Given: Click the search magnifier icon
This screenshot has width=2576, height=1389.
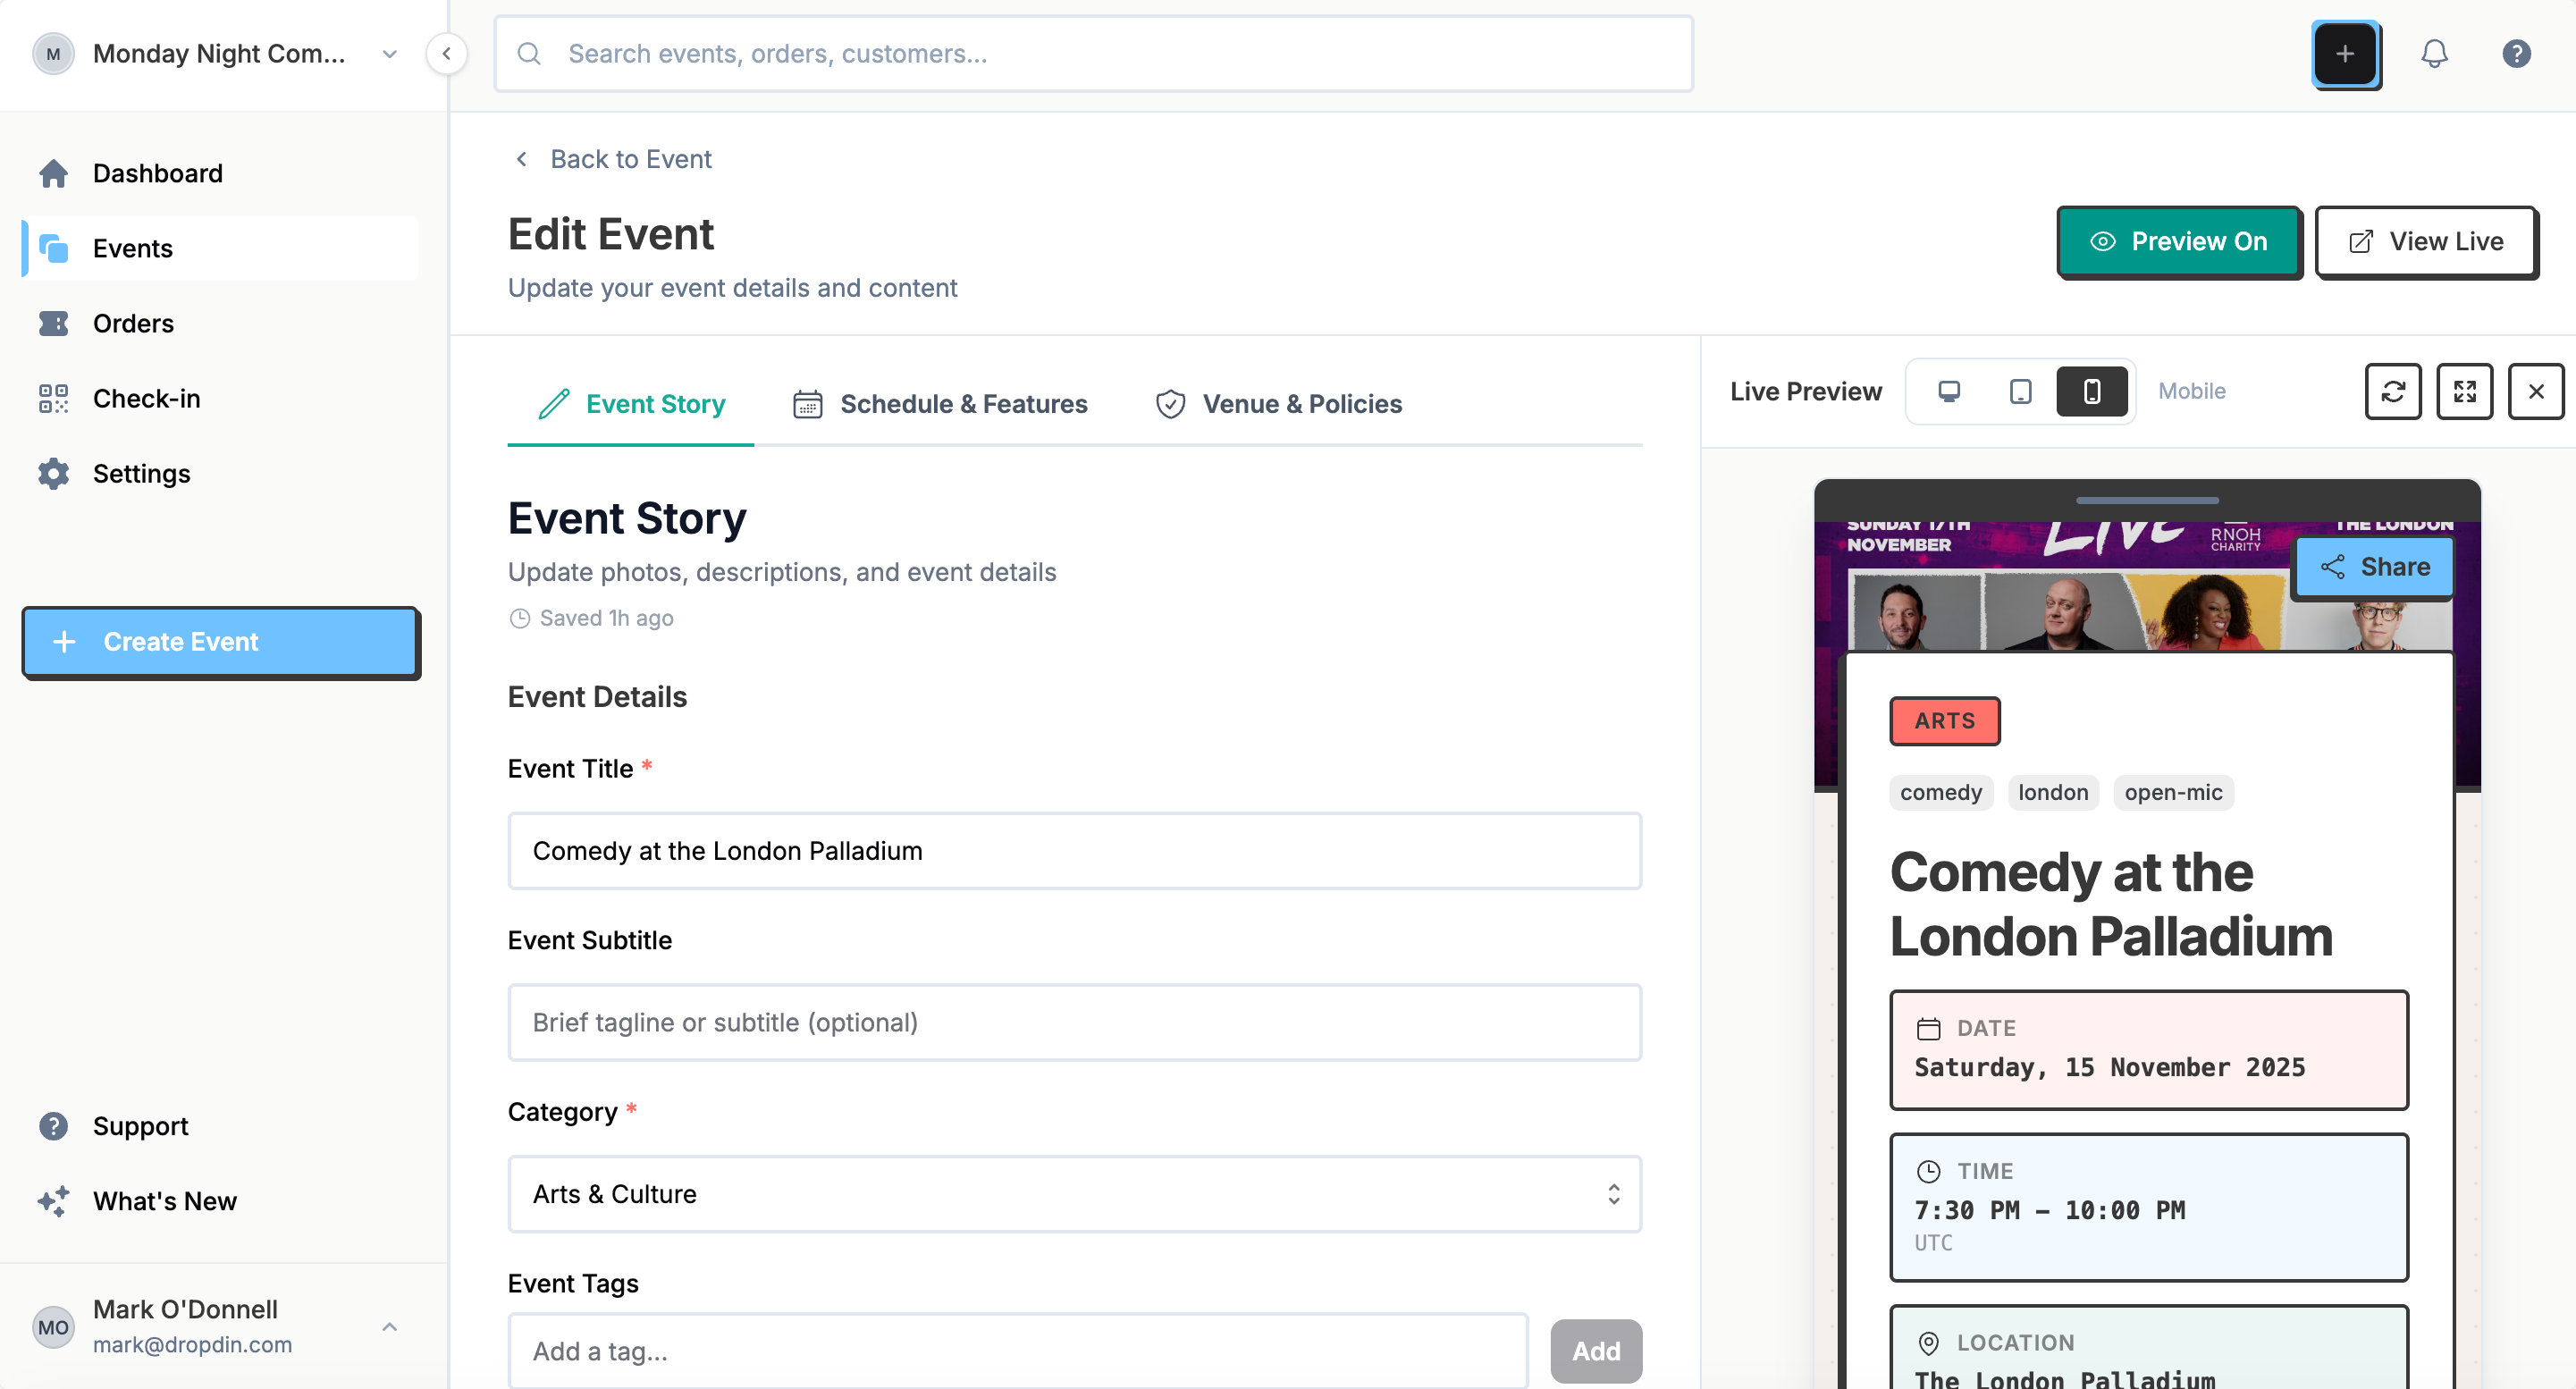Looking at the screenshot, I should [530, 53].
